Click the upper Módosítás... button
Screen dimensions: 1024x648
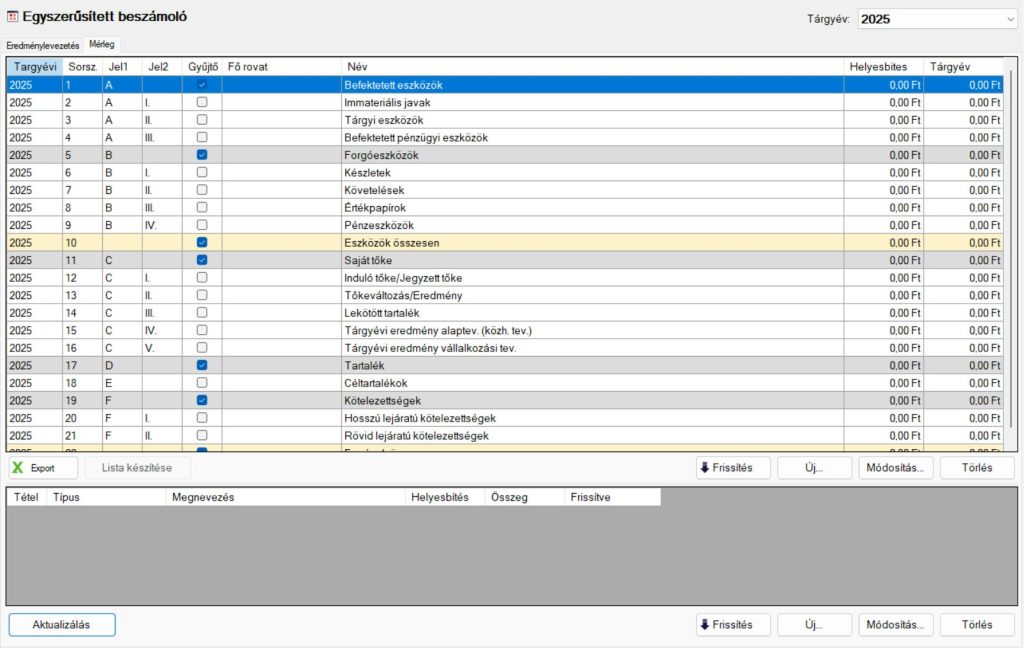click(x=895, y=468)
